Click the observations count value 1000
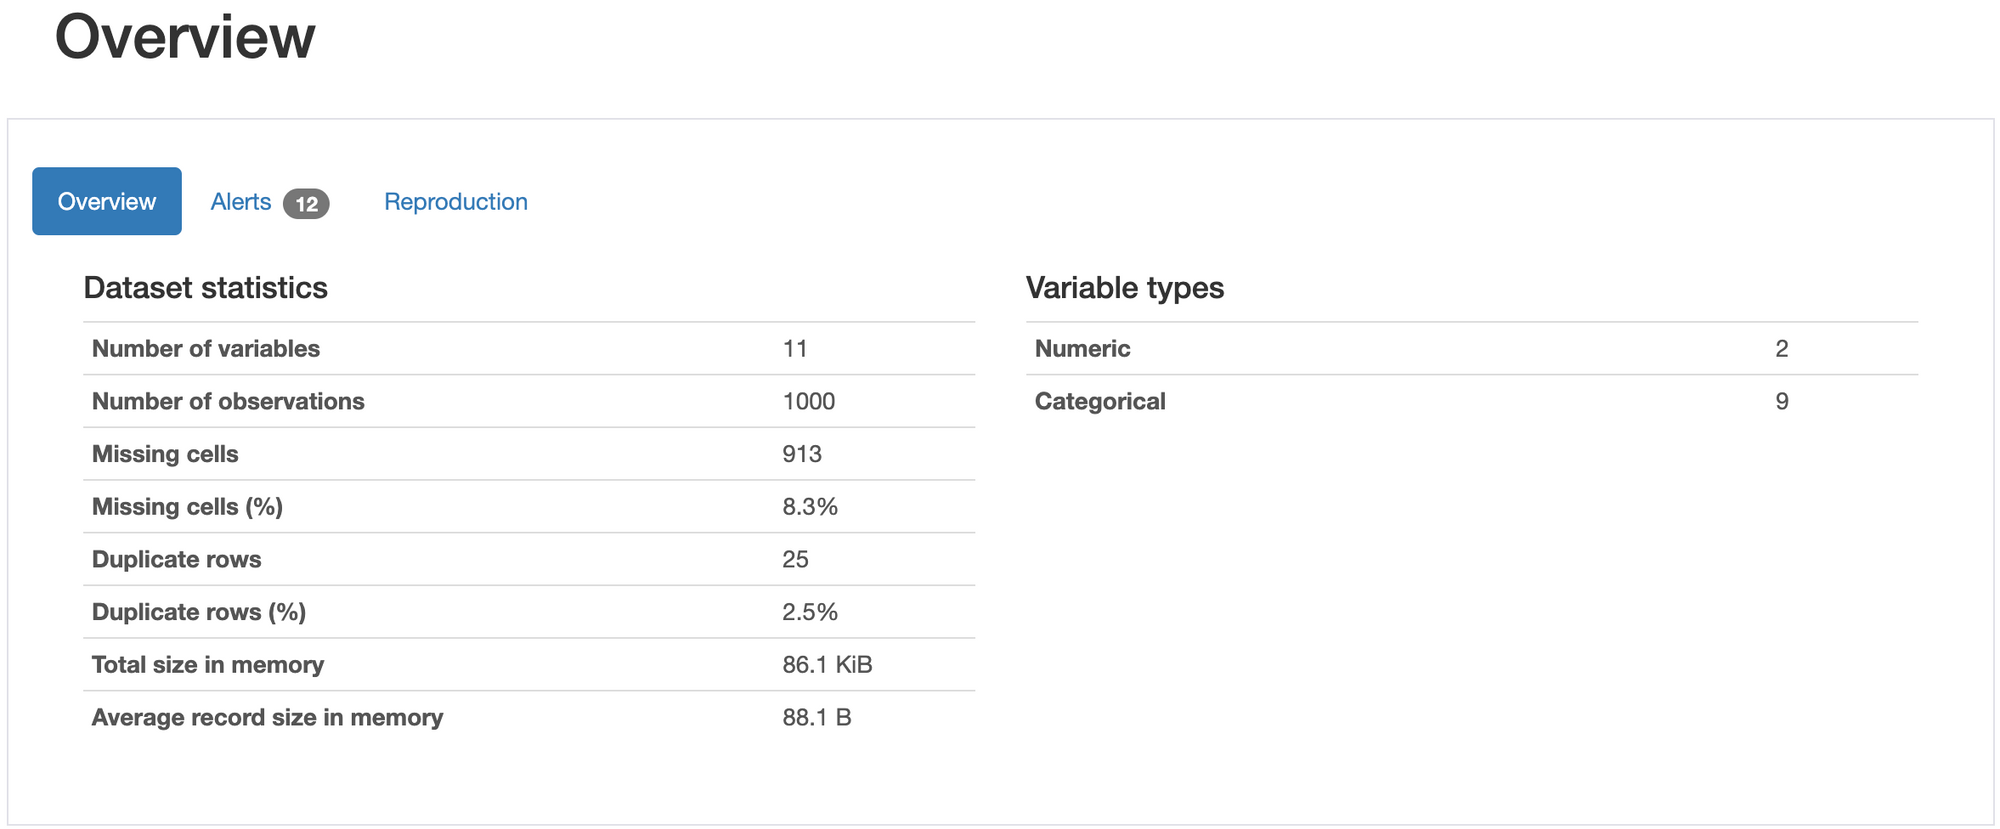 (808, 401)
